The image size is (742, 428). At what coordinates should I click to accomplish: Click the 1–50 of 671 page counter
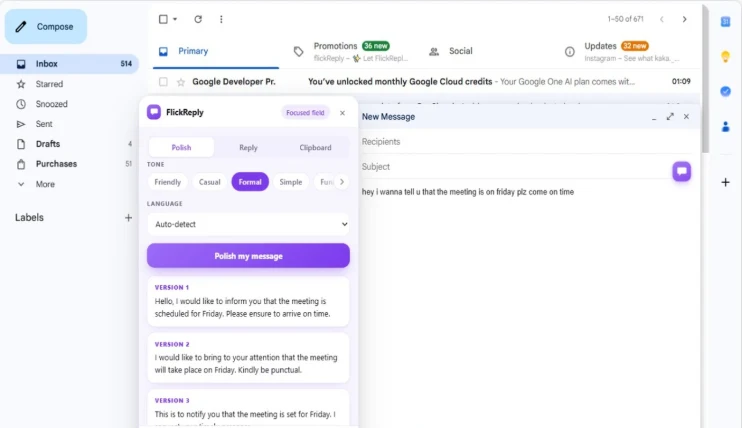tap(626, 19)
